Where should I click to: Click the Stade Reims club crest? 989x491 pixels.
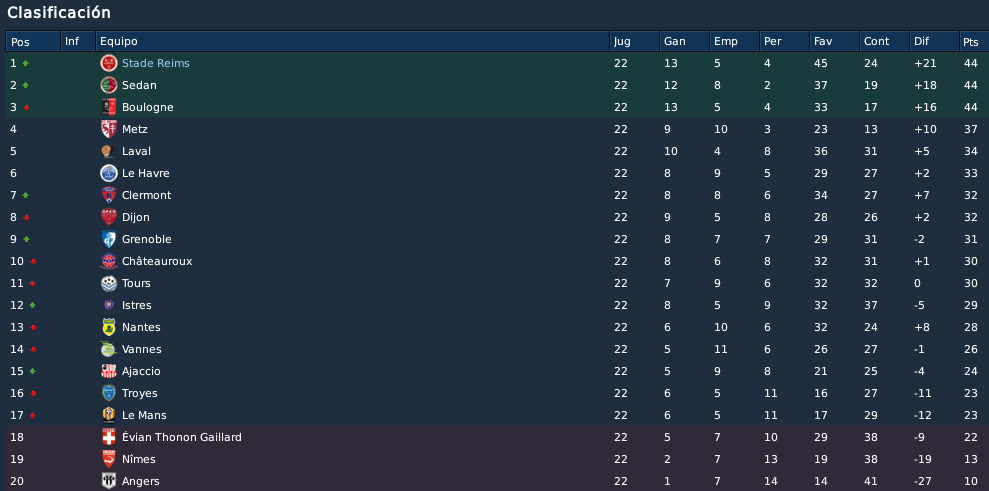click(x=108, y=63)
